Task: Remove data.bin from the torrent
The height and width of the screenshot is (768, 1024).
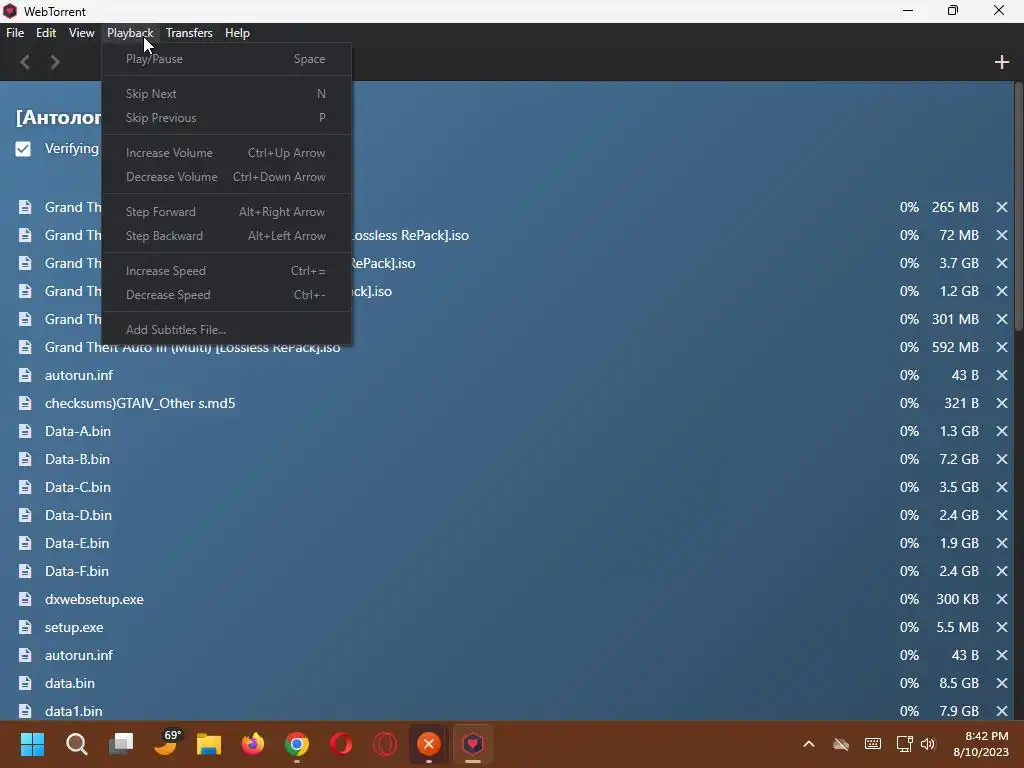Action: pyautogui.click(x=1002, y=683)
